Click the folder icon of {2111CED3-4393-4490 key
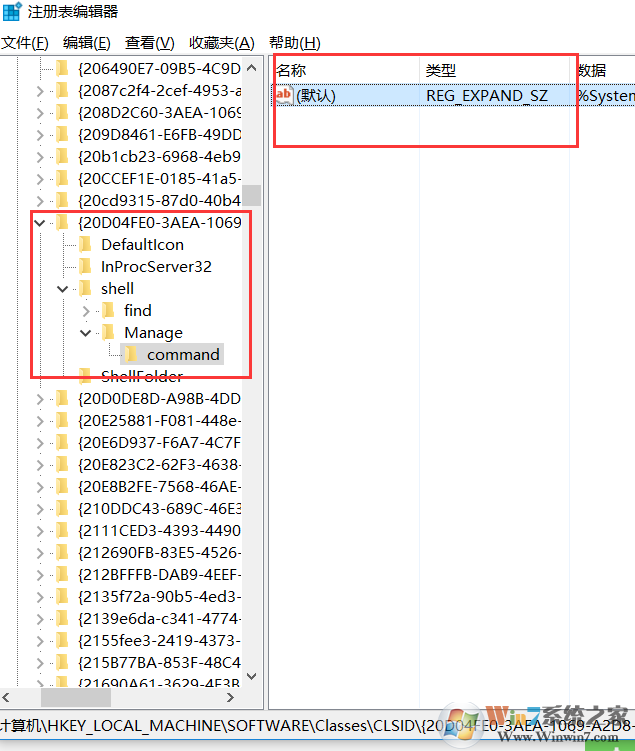Viewport: 635px width, 751px height. 62,531
